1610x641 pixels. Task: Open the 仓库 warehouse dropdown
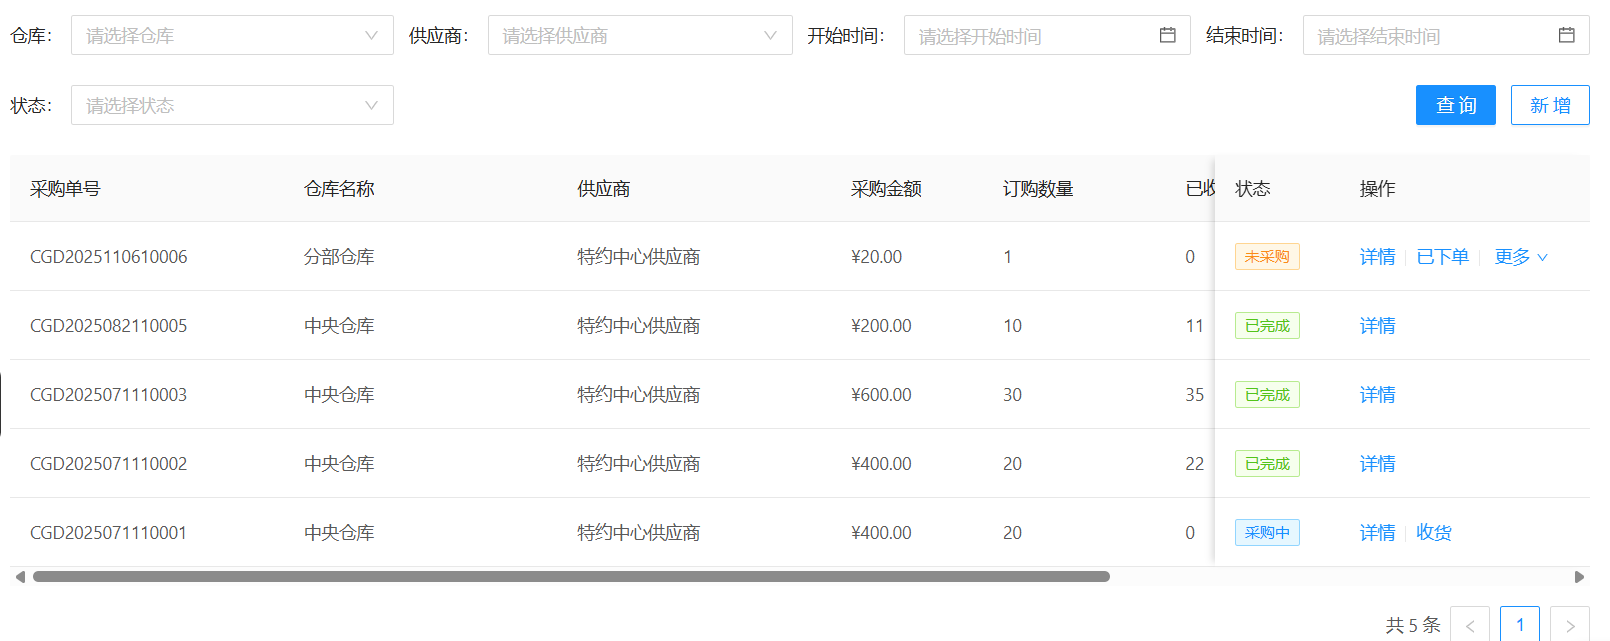232,35
